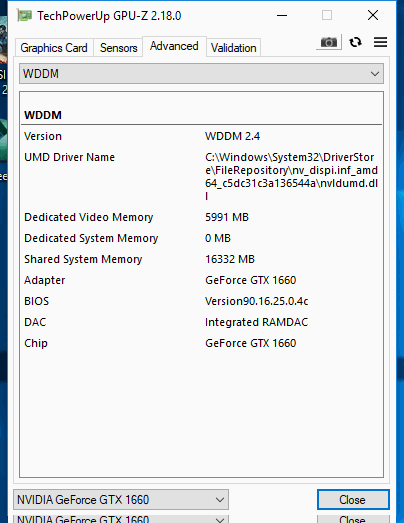The image size is (404, 523).
Task: Select the 5991 MB value
Action: coord(227,217)
